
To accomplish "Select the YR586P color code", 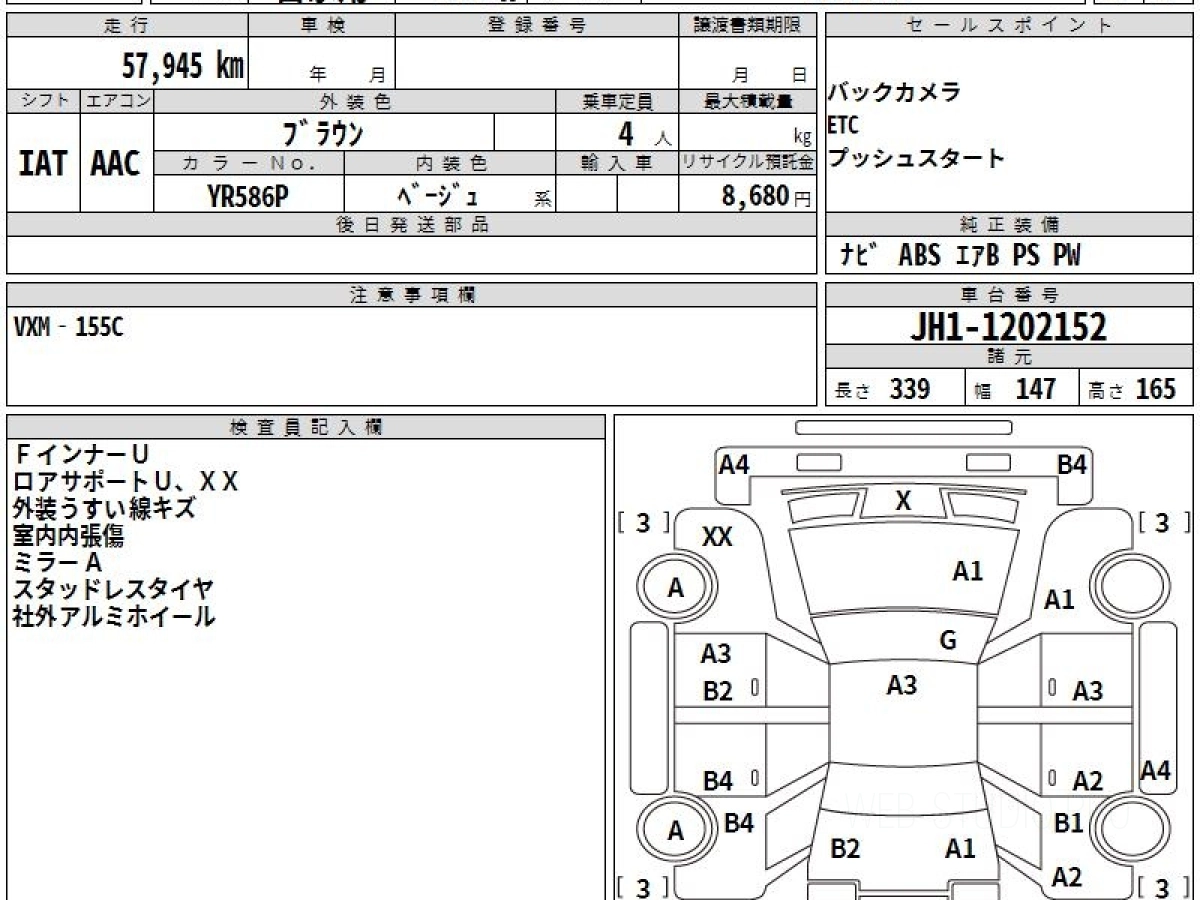I will click(x=248, y=196).
